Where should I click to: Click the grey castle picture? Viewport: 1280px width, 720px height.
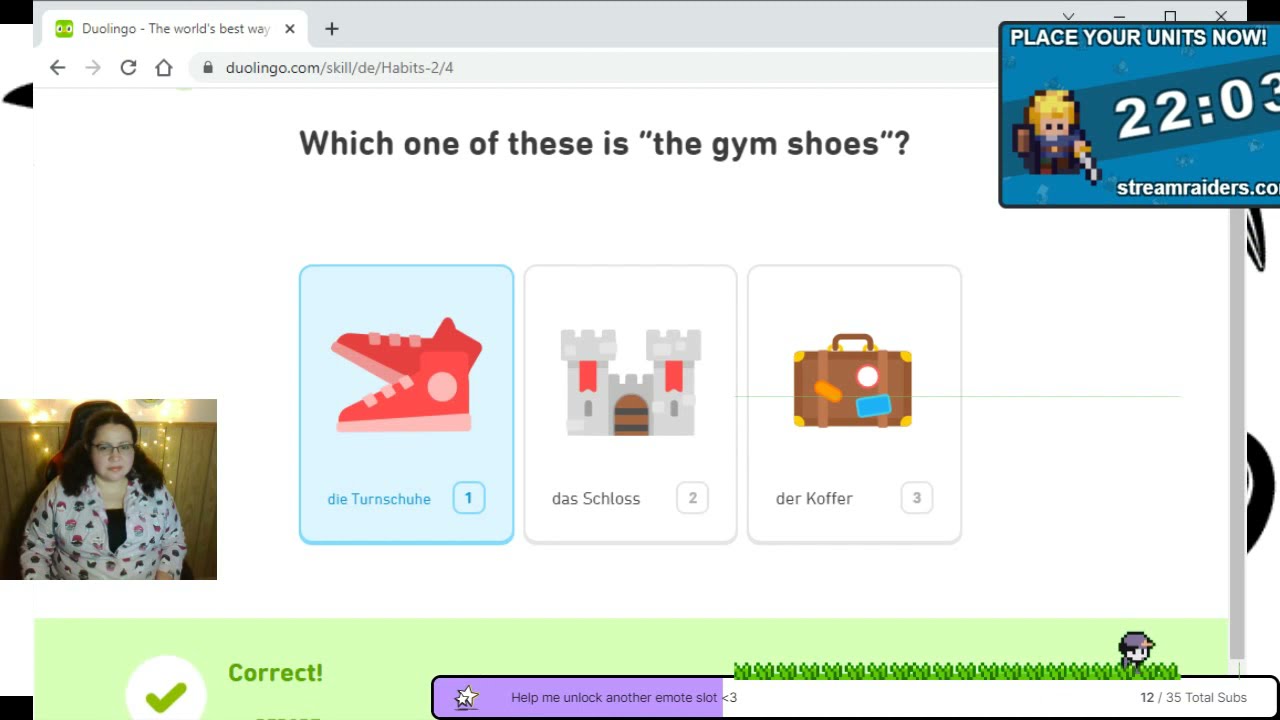[630, 382]
